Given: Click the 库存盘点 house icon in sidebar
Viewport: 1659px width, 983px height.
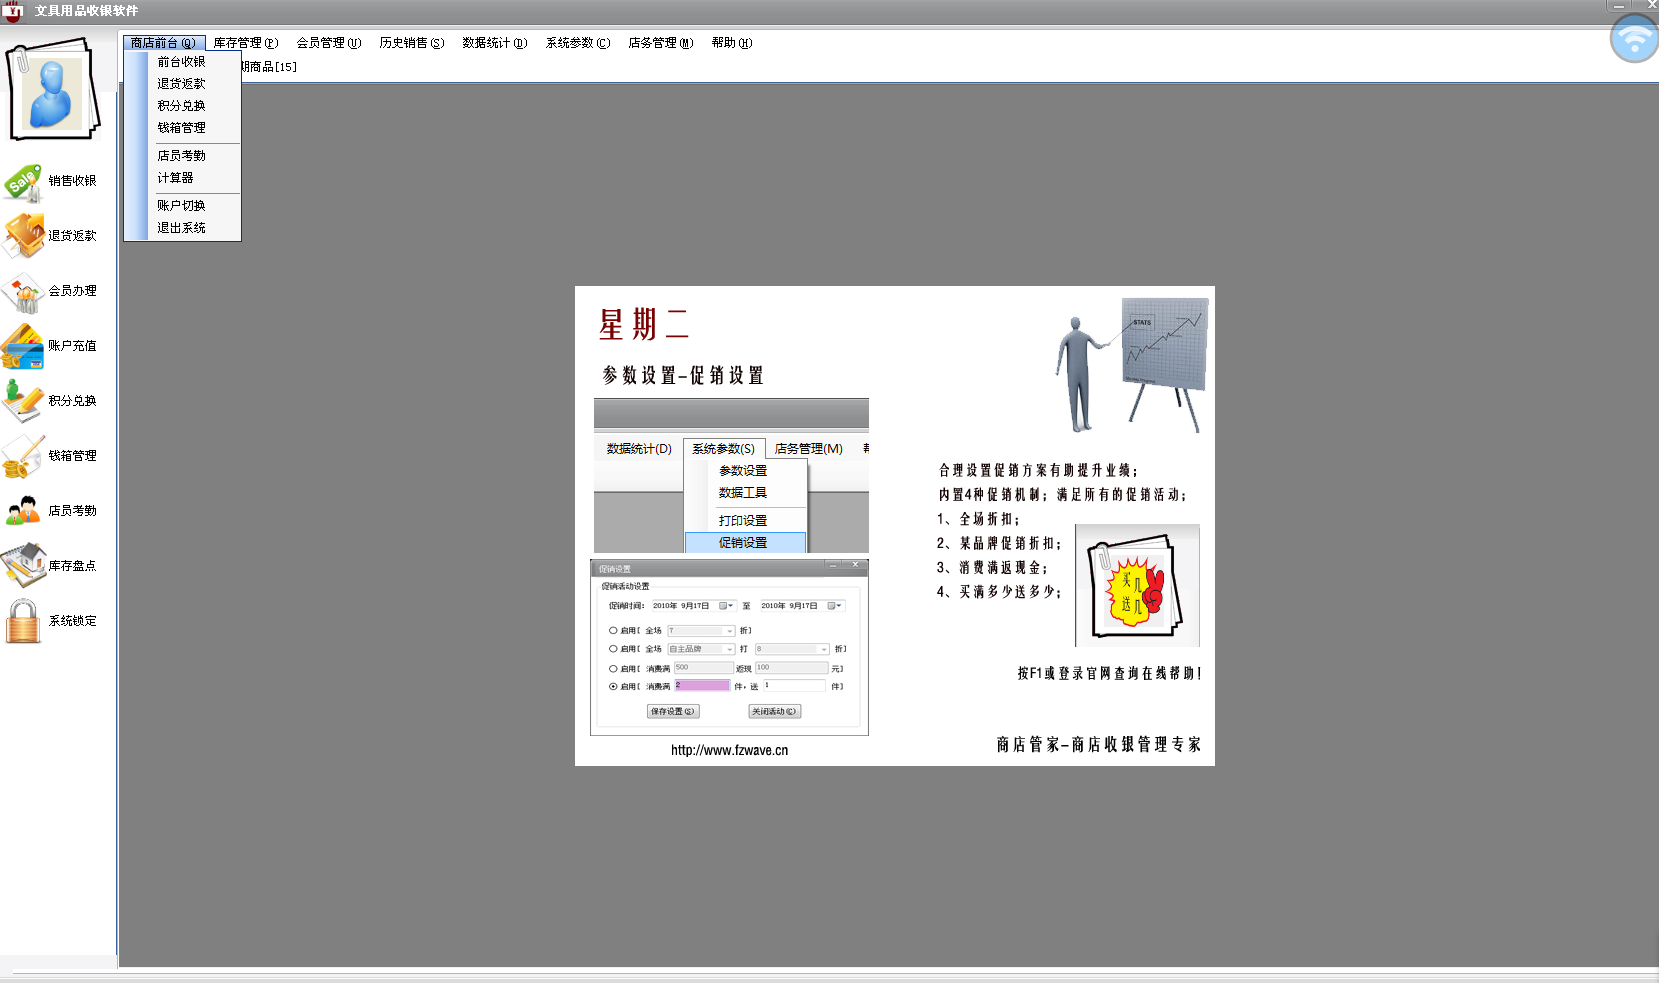Looking at the screenshot, I should 23,566.
